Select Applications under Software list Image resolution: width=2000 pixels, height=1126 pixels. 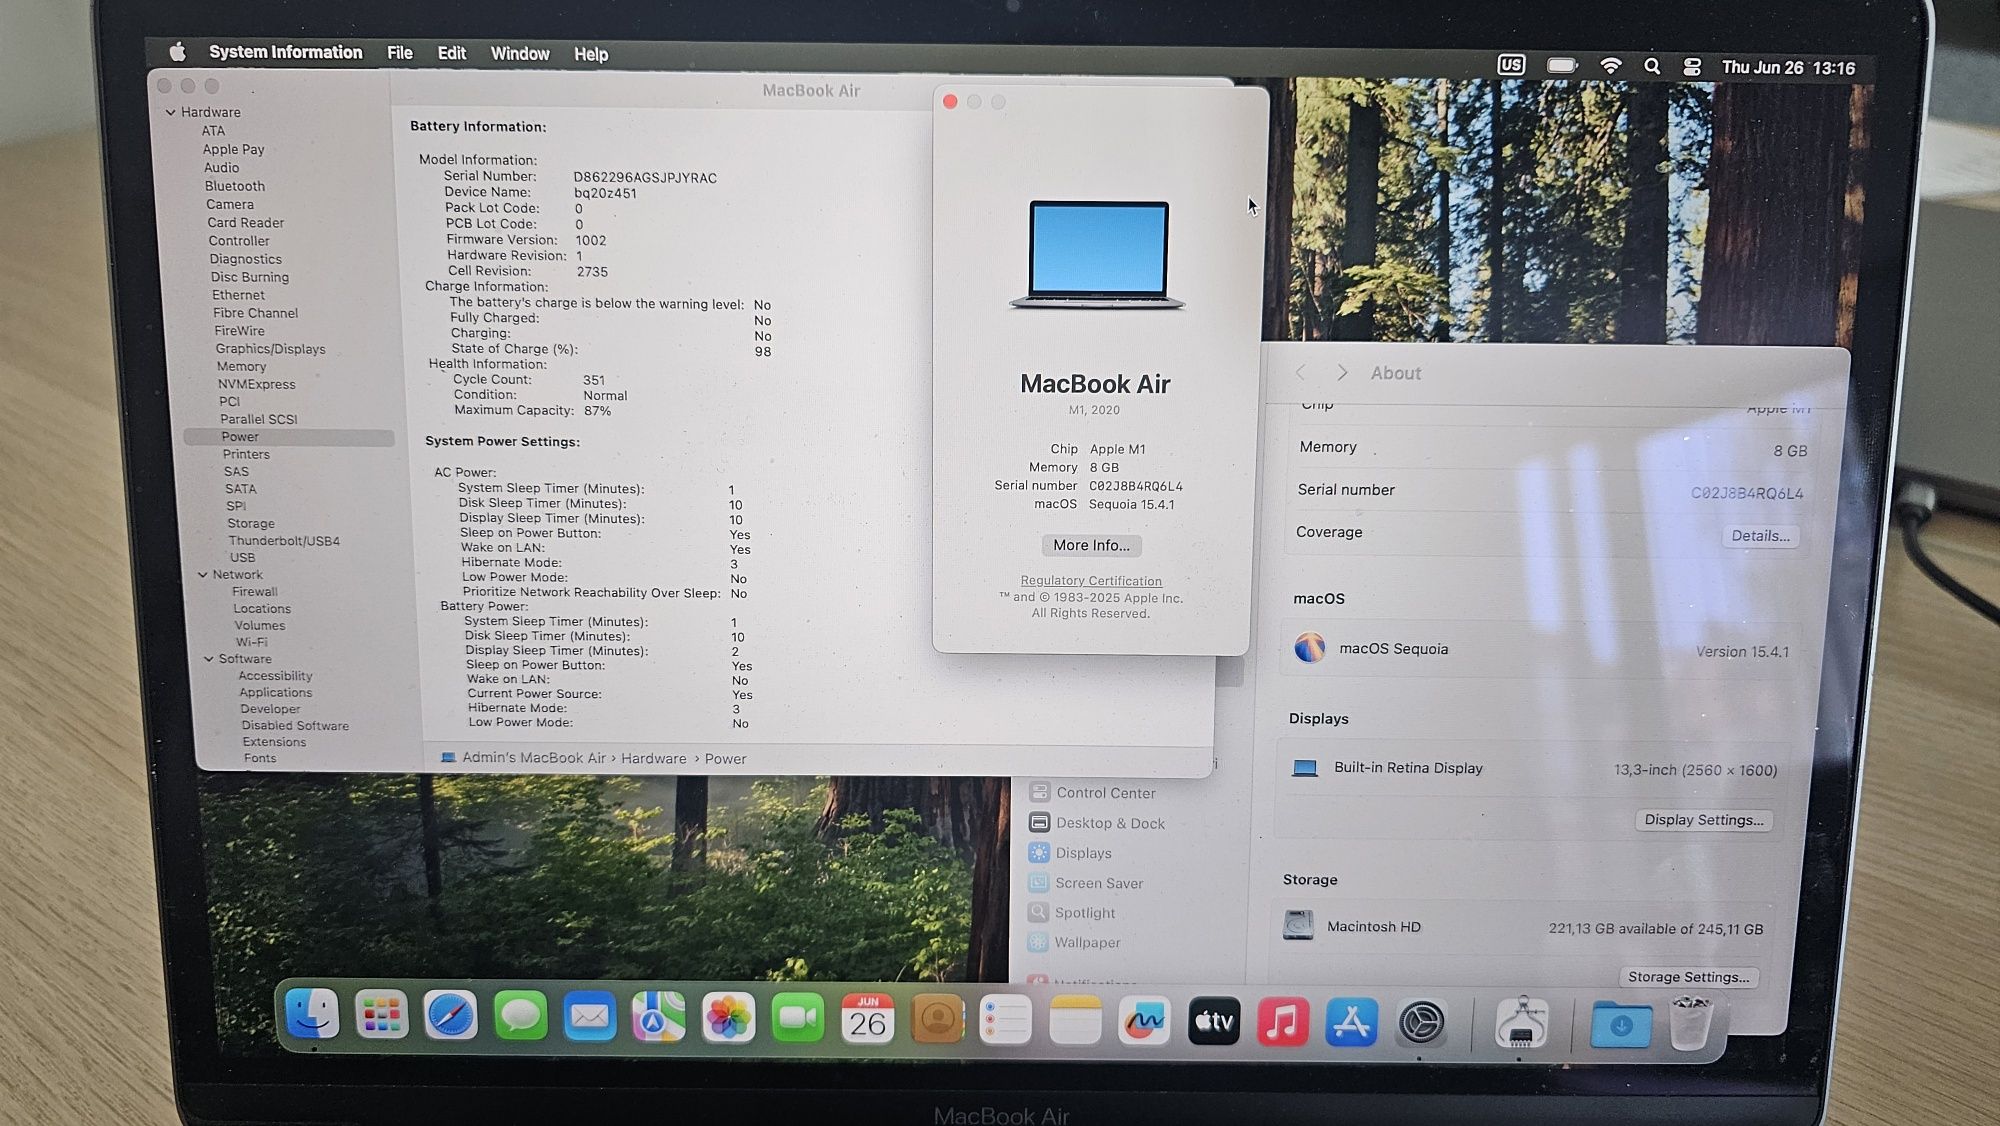[x=275, y=693]
